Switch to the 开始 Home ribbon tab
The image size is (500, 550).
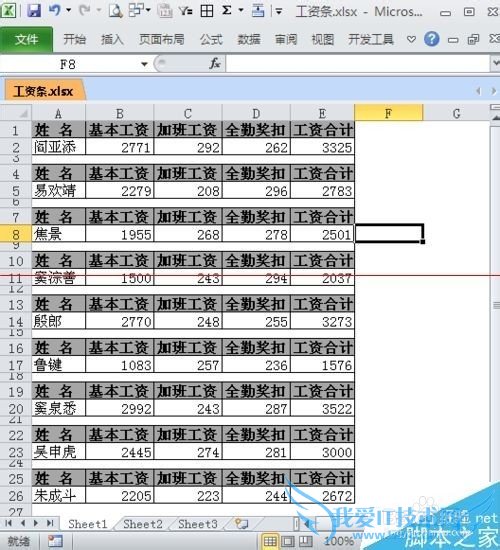[x=74, y=39]
